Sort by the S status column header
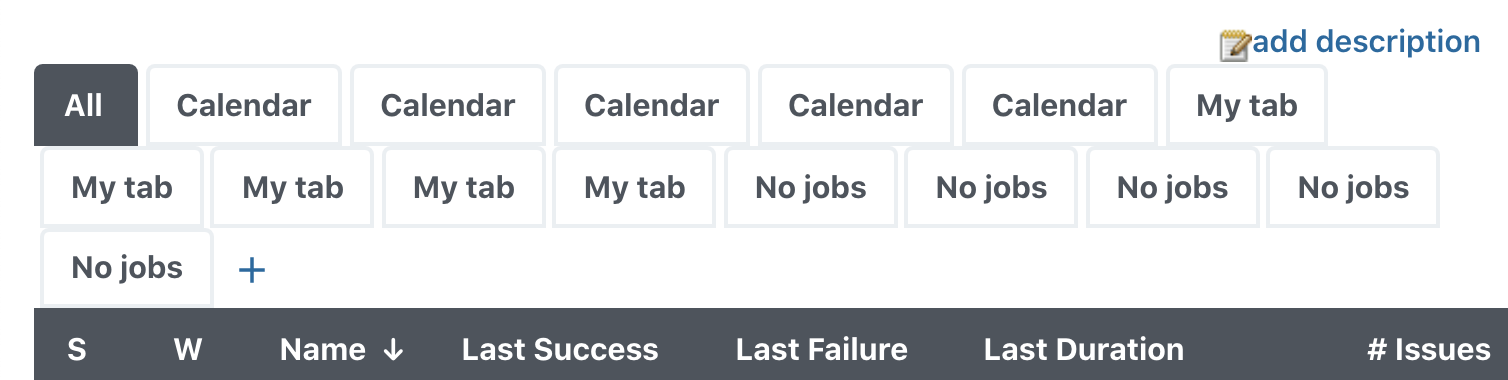The height and width of the screenshot is (380, 1508). coord(77,349)
